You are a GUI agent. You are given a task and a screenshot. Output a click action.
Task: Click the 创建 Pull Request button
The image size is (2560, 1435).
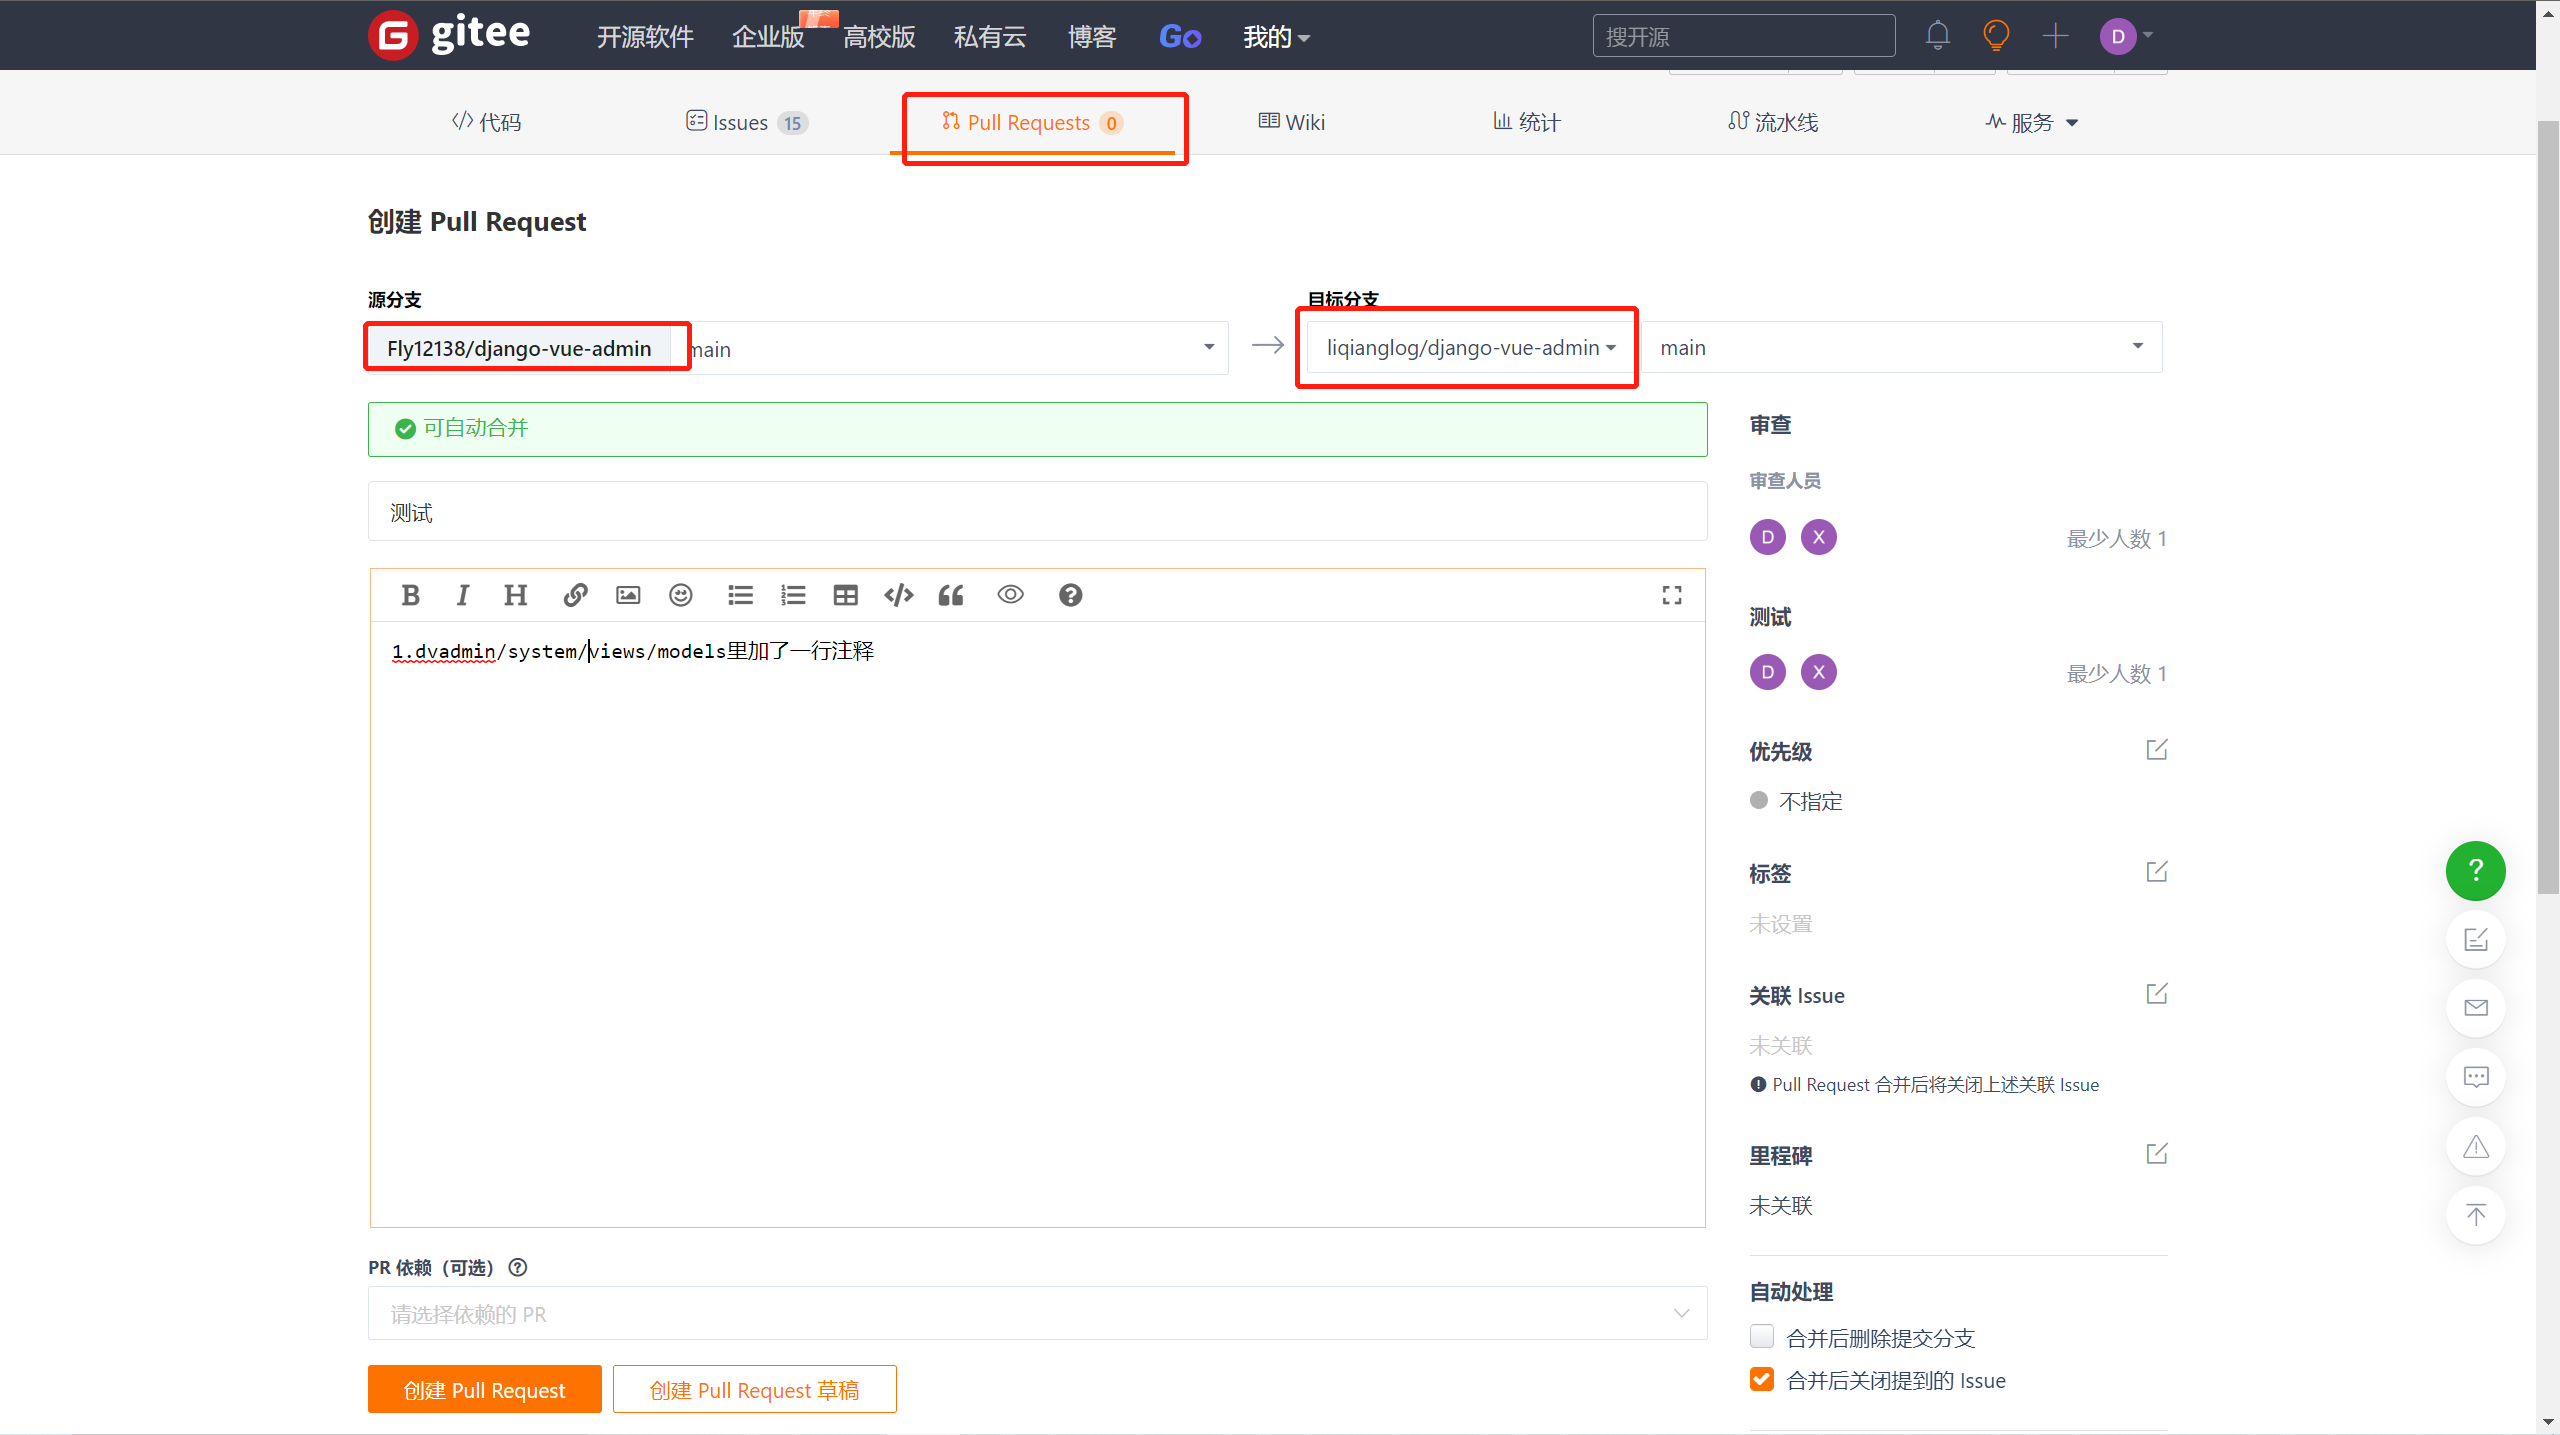point(484,1389)
